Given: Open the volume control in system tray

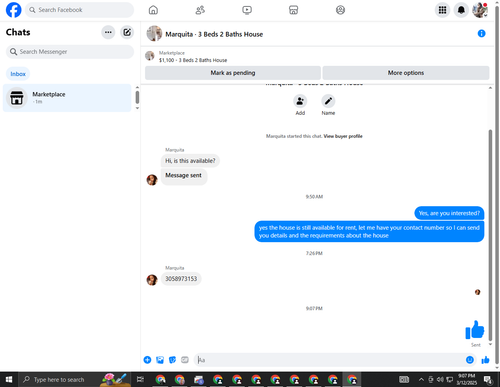Looking at the screenshot, I should (x=440, y=379).
